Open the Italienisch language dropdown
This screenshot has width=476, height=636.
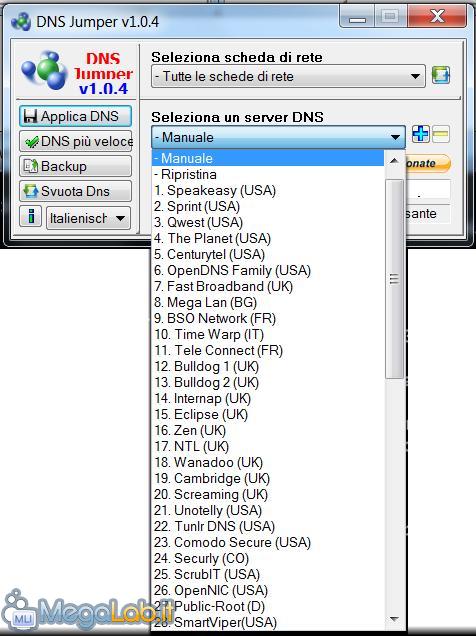[x=88, y=218]
